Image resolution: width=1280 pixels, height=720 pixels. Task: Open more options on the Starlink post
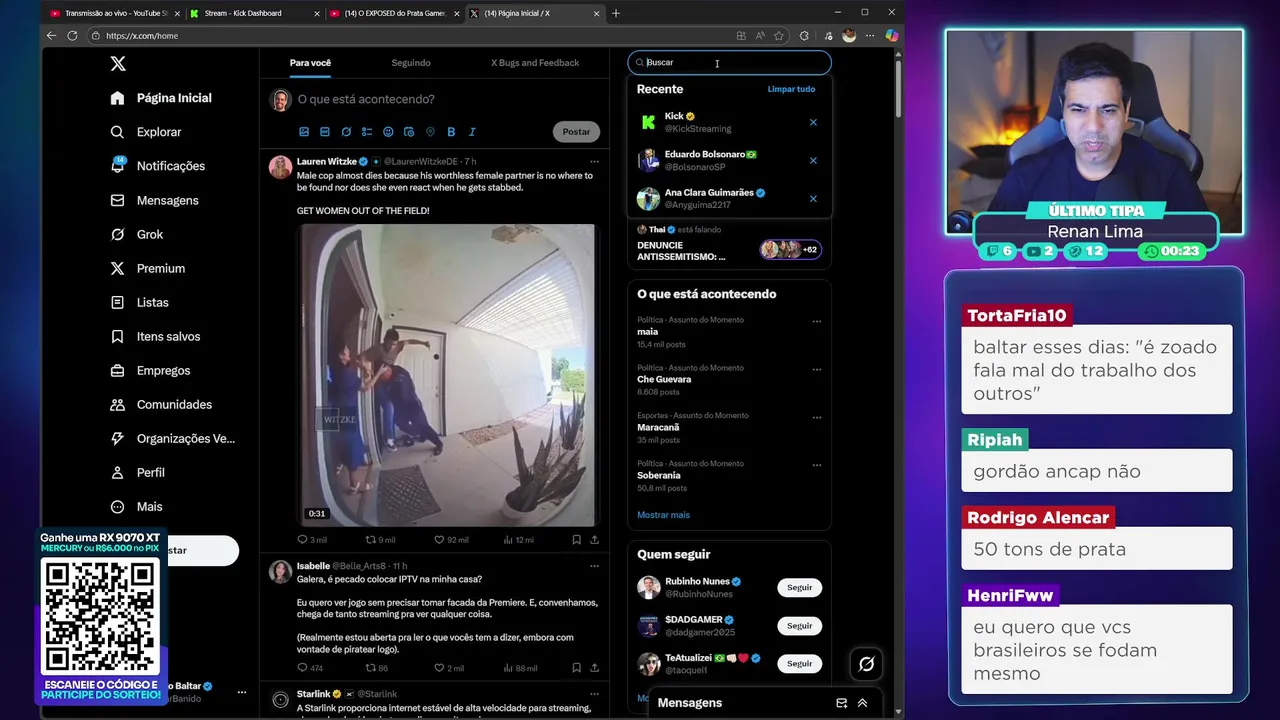tap(594, 694)
